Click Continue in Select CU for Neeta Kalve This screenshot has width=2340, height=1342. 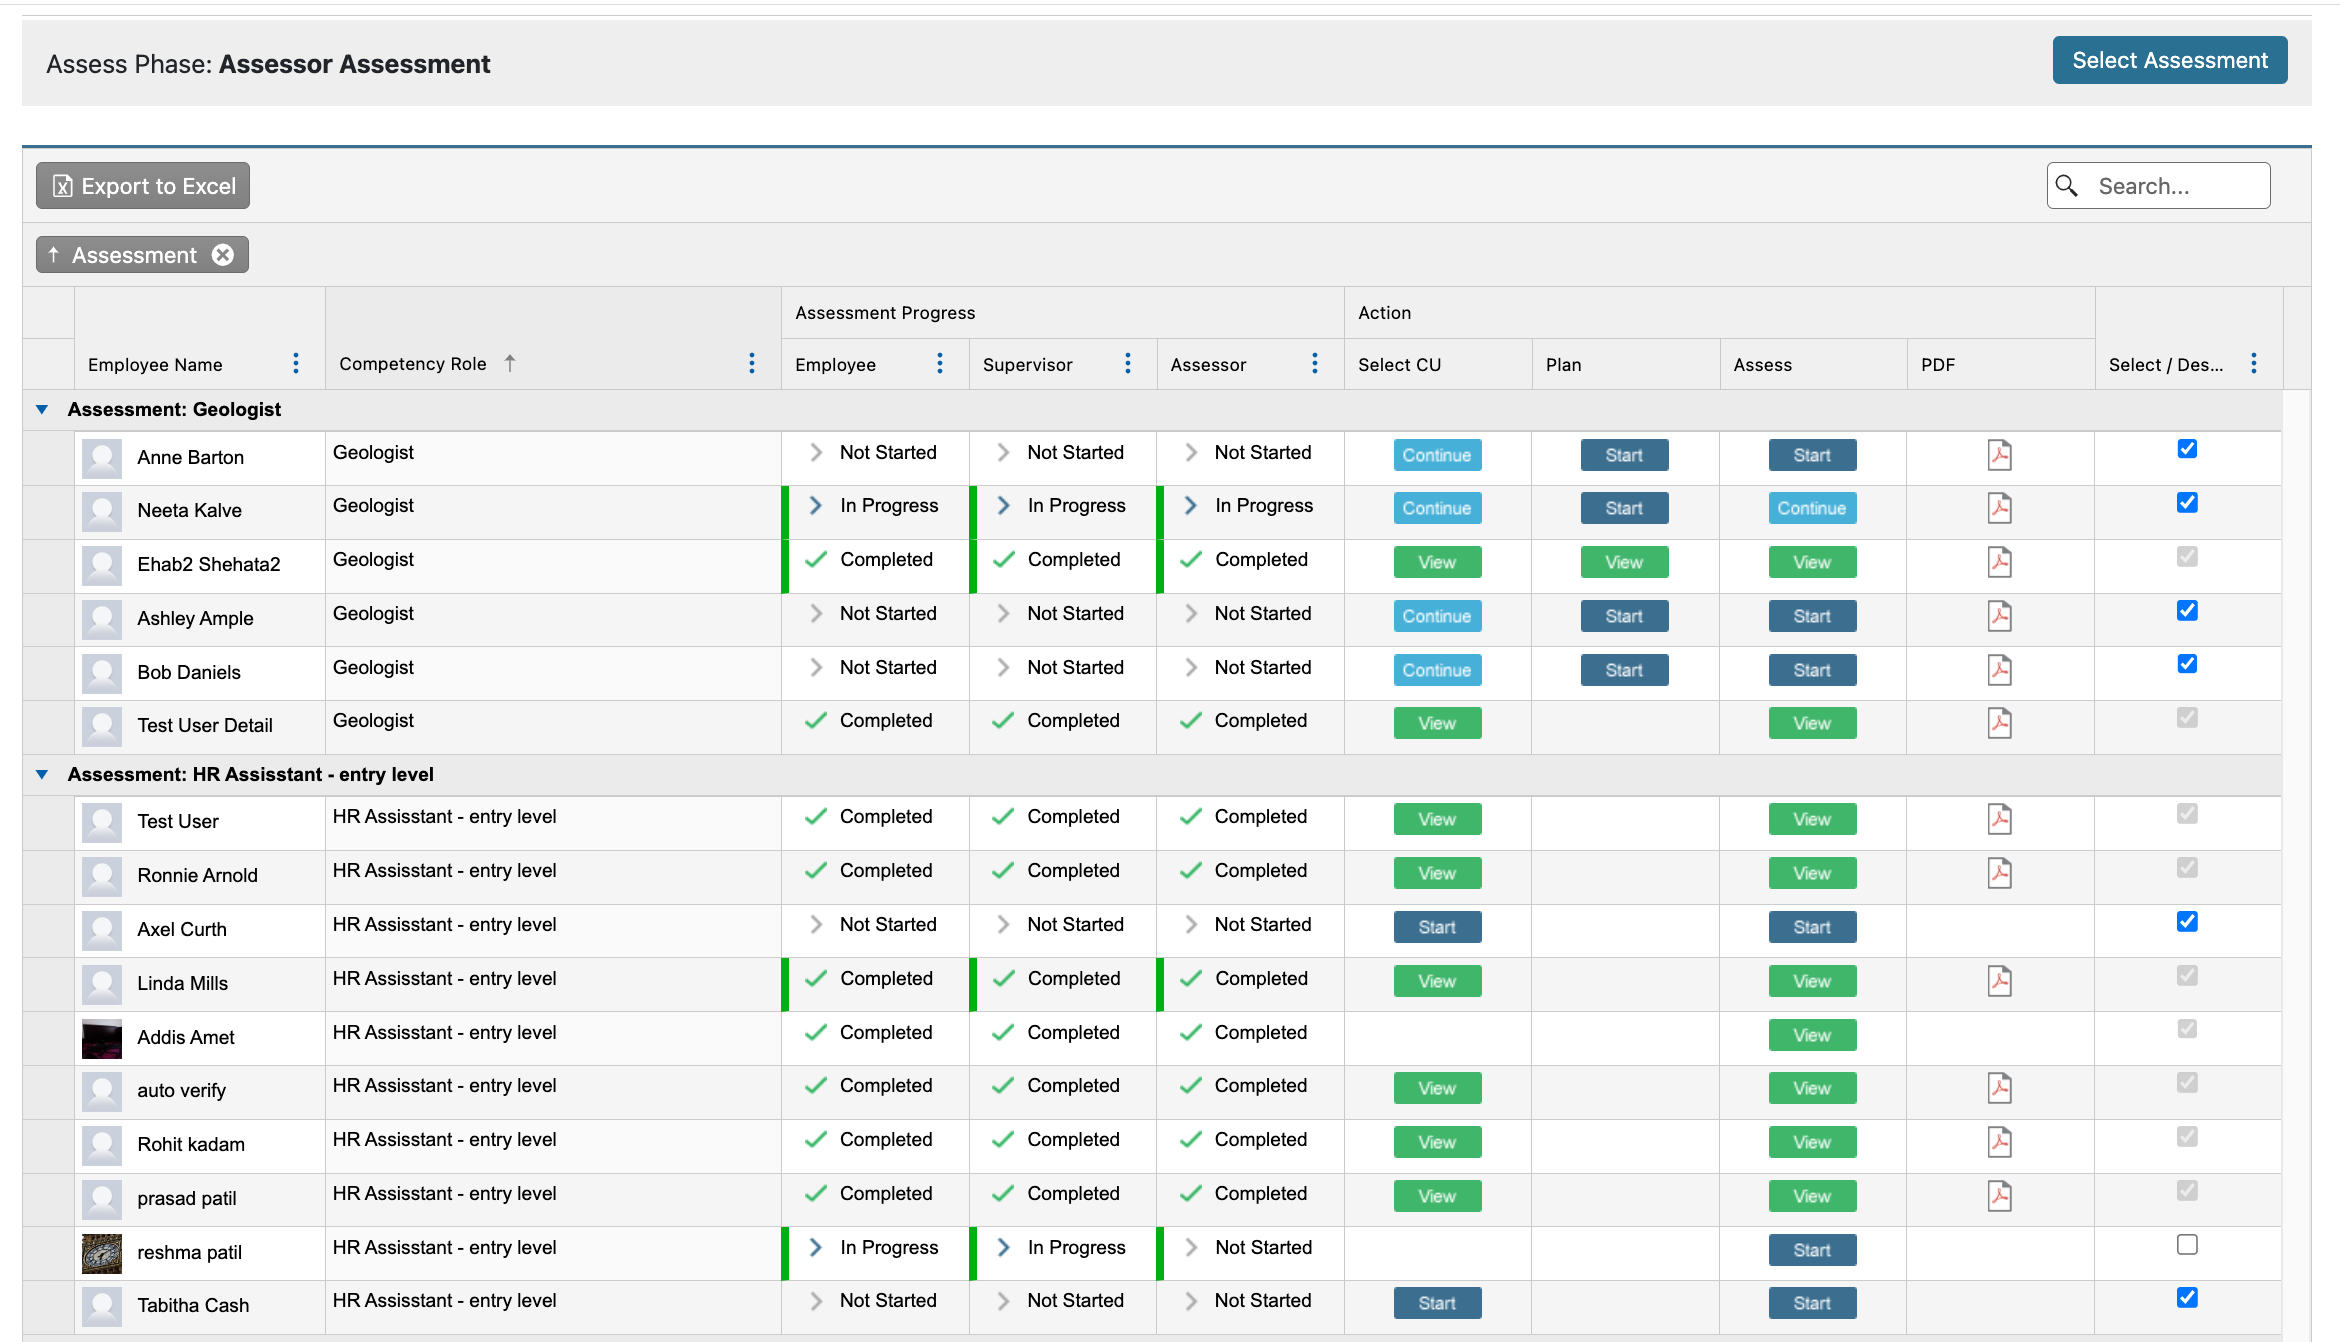(1437, 508)
